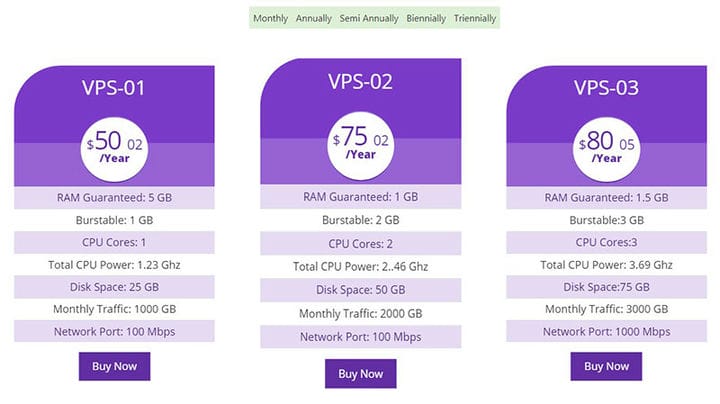Purchase VPS-03 with Buy Now button
The height and width of the screenshot is (404, 720).
coord(606,366)
